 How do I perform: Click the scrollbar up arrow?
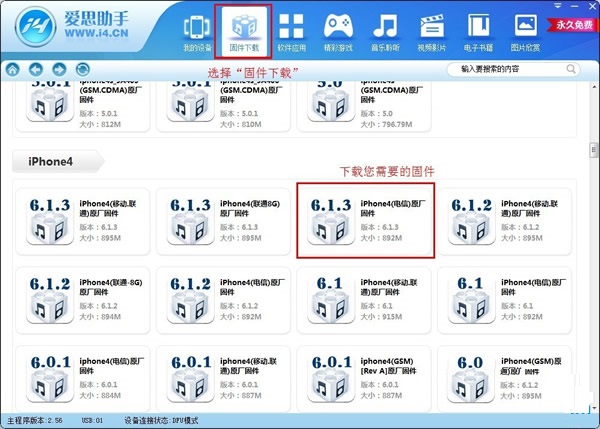pyautogui.click(x=594, y=86)
